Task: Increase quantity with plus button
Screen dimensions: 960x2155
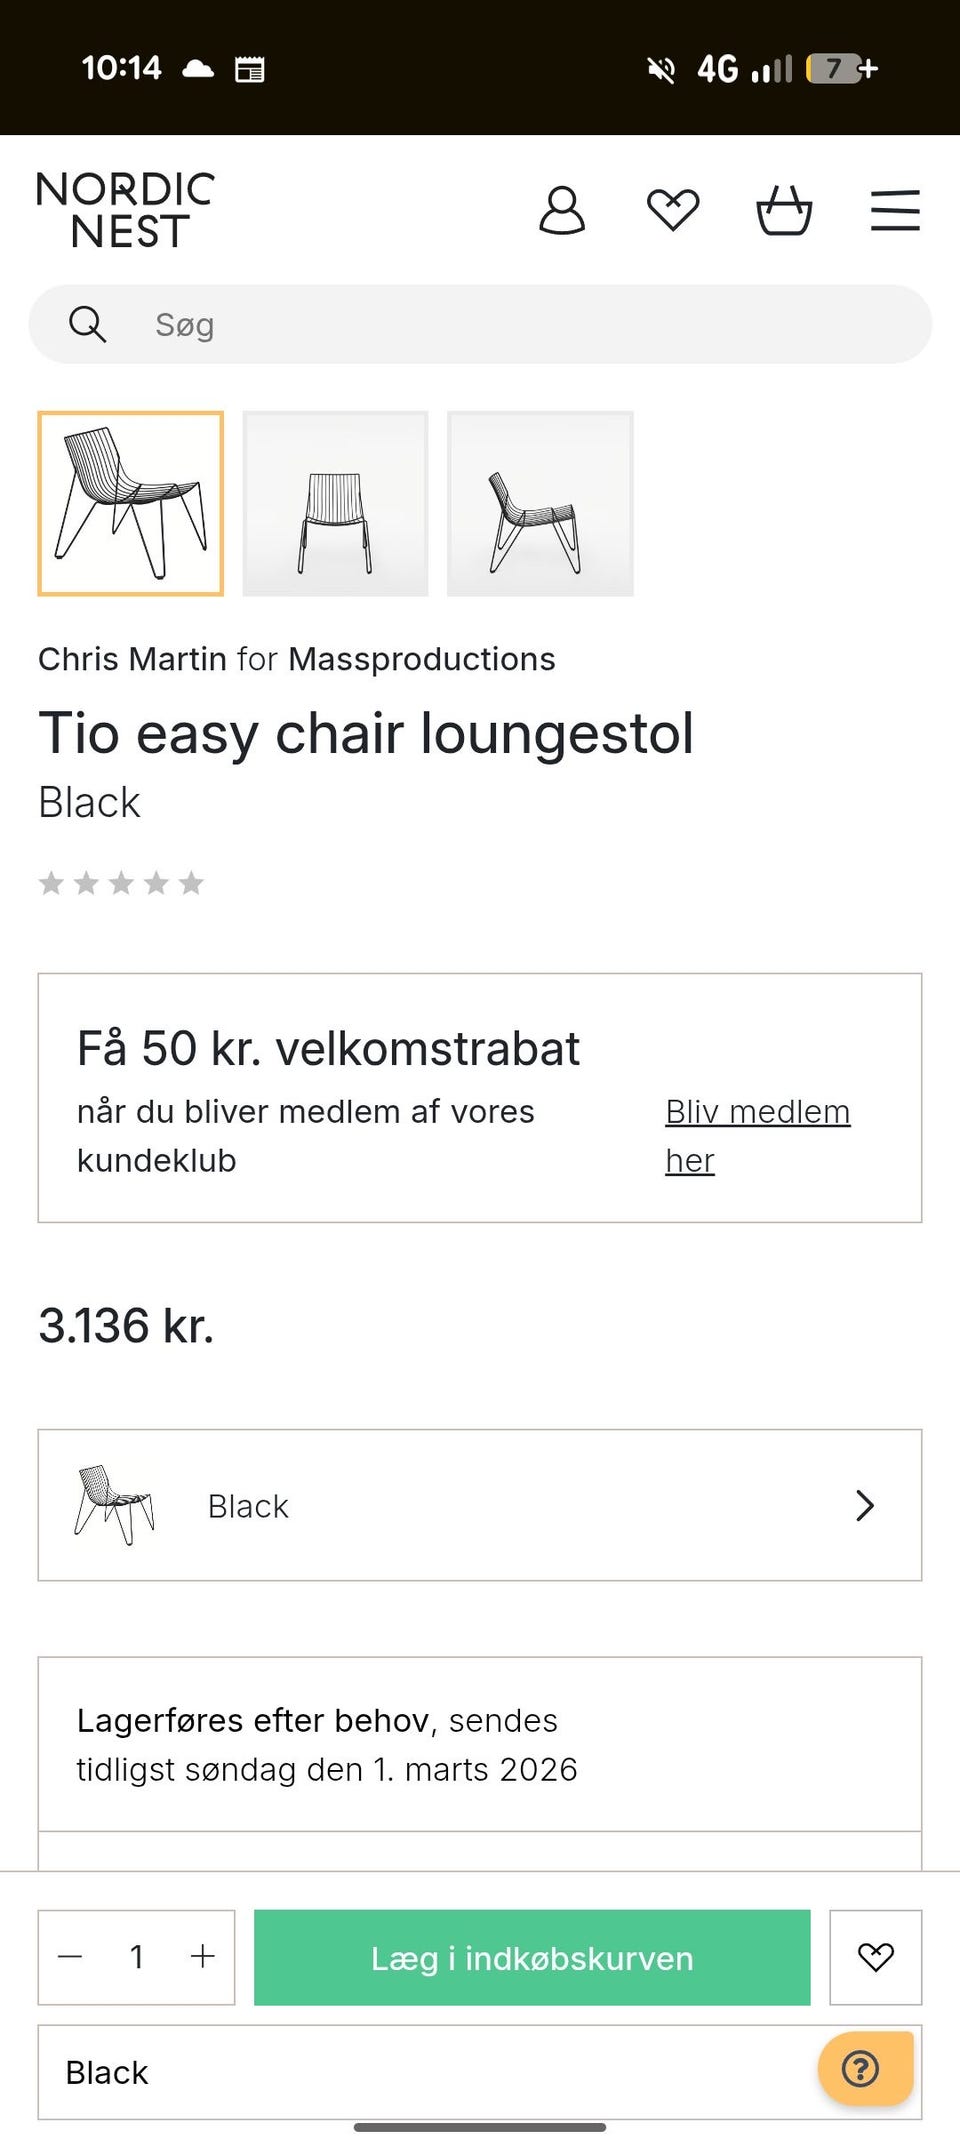Action: point(203,1957)
